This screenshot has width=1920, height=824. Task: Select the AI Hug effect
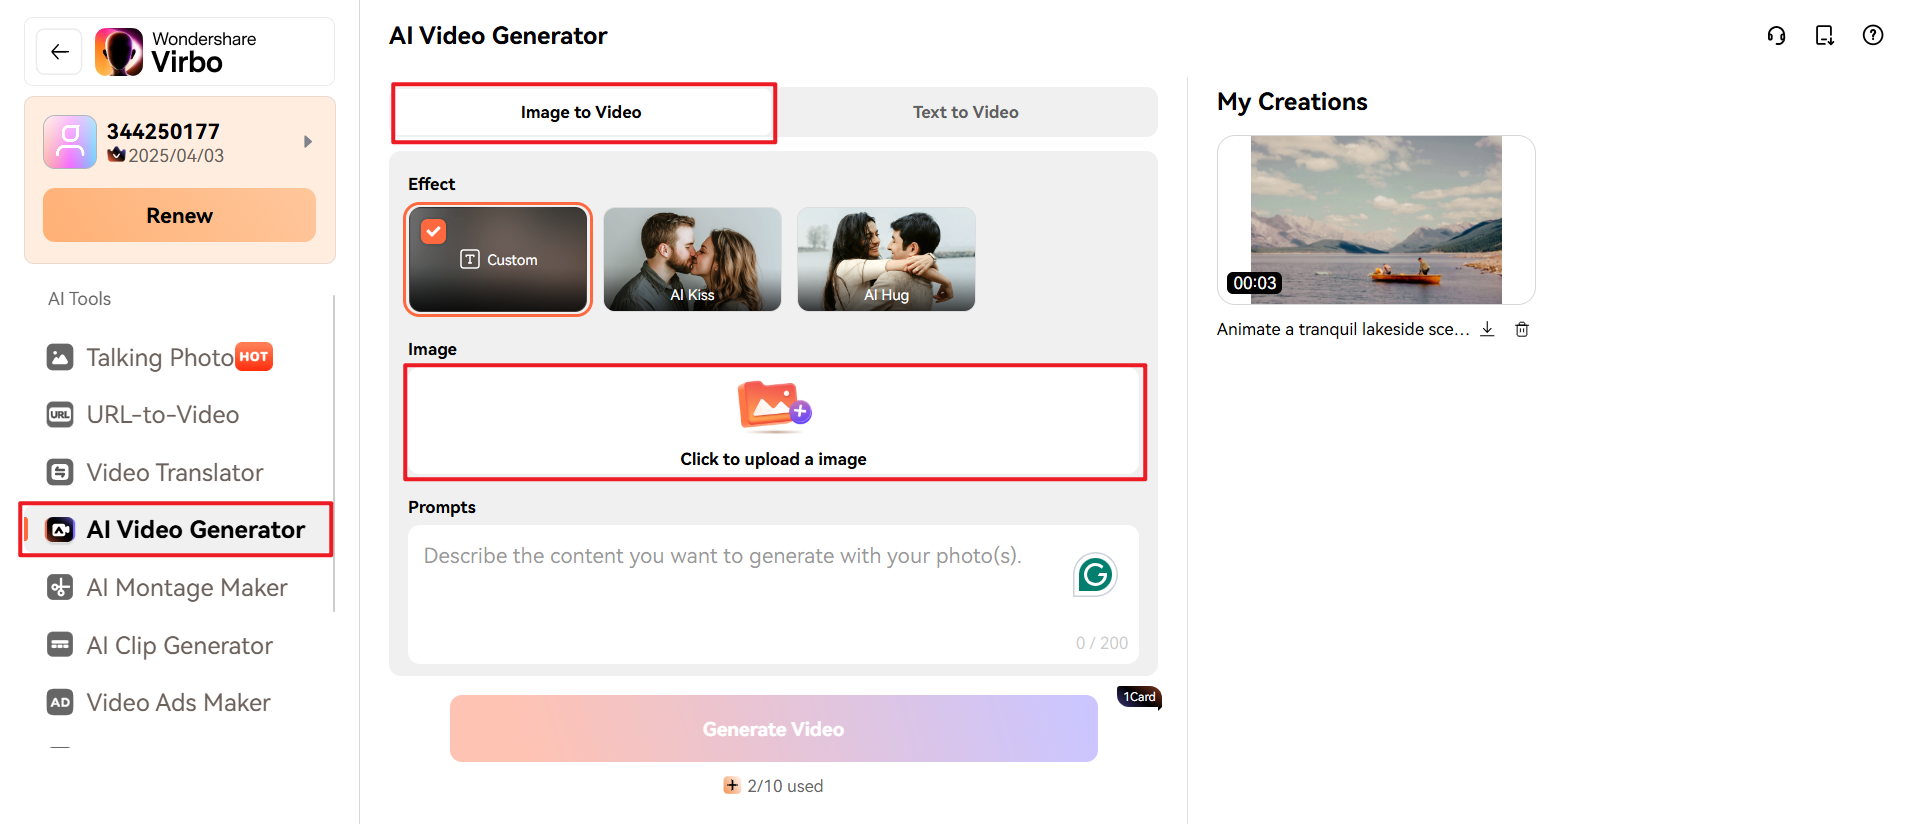886,259
